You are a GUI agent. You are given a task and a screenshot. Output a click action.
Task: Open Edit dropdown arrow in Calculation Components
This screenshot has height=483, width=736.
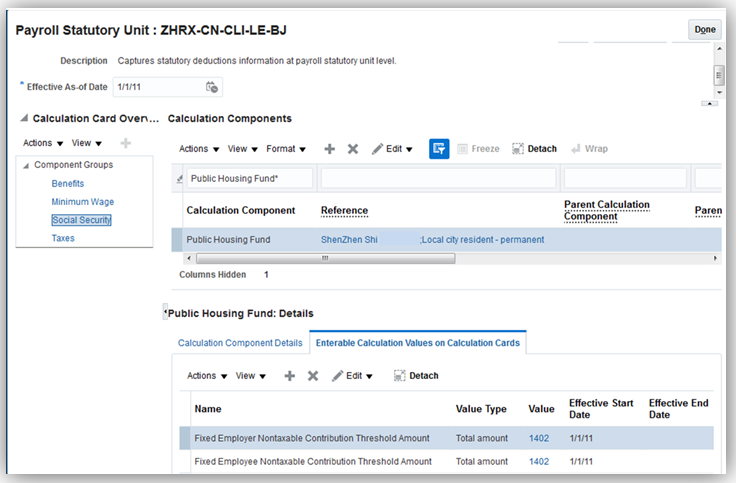point(409,149)
